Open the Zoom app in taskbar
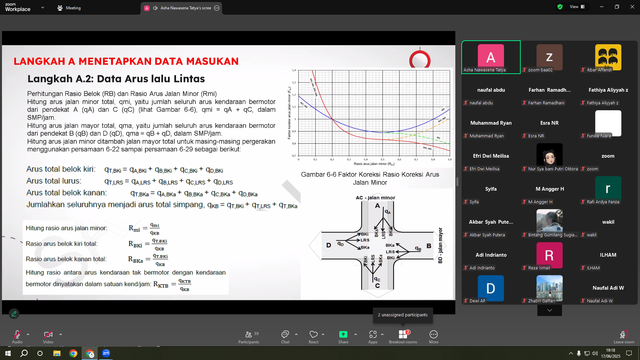Image resolution: width=640 pixels, height=360 pixels. tap(106, 353)
